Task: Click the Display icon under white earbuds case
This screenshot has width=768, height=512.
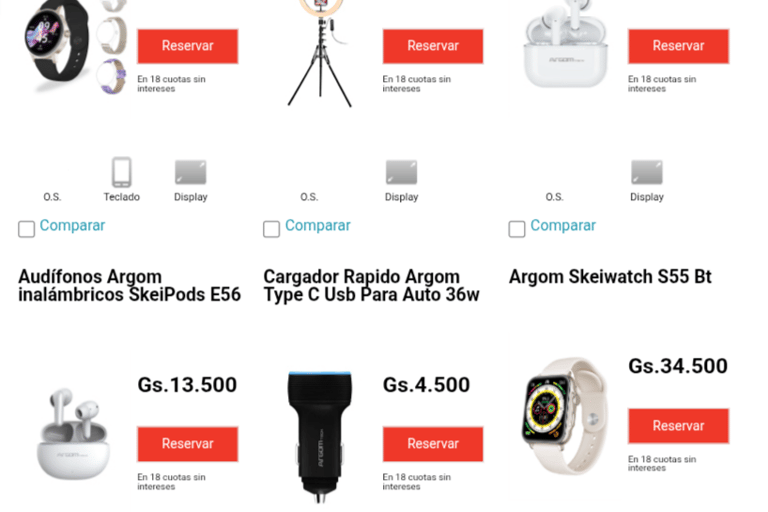Action: [647, 172]
